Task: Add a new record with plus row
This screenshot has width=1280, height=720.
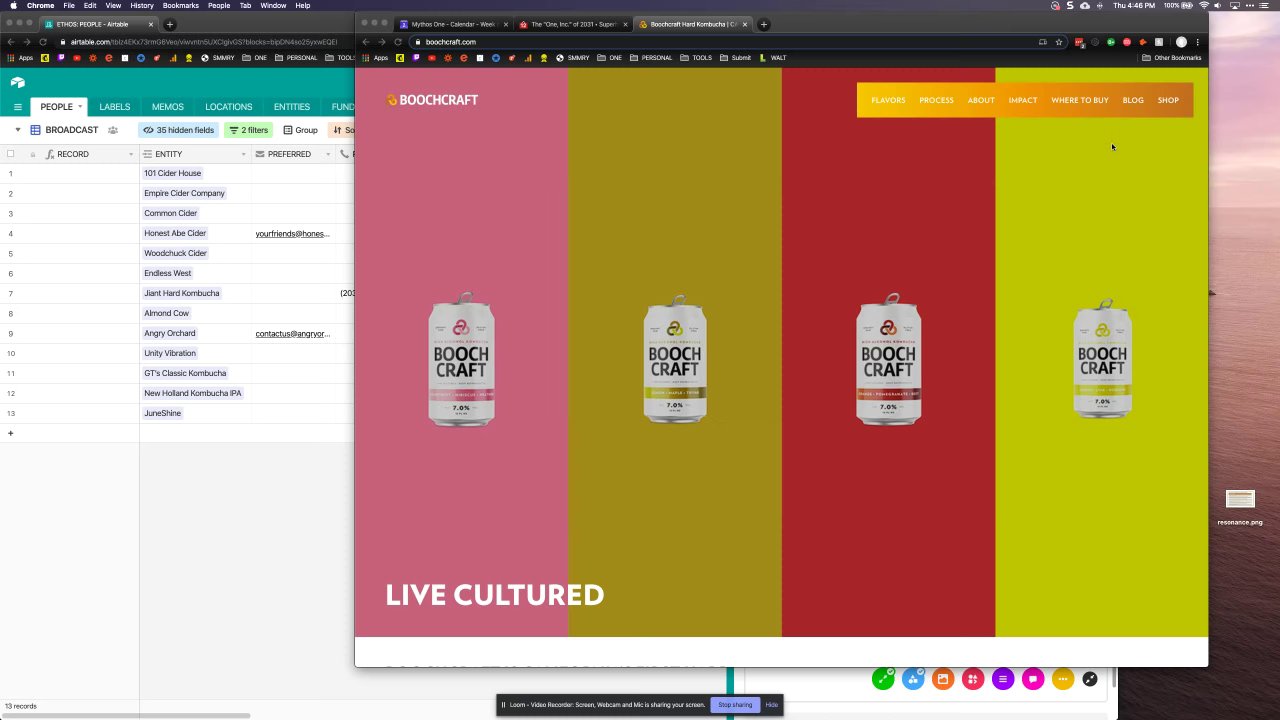Action: [x=10, y=433]
